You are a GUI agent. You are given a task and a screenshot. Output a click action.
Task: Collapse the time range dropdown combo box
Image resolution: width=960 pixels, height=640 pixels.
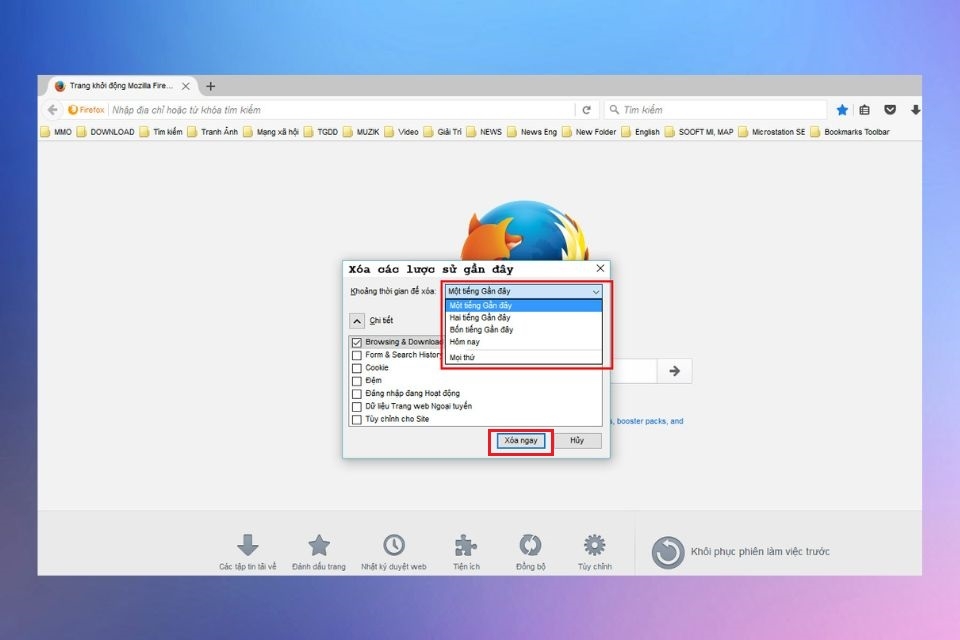(x=523, y=291)
